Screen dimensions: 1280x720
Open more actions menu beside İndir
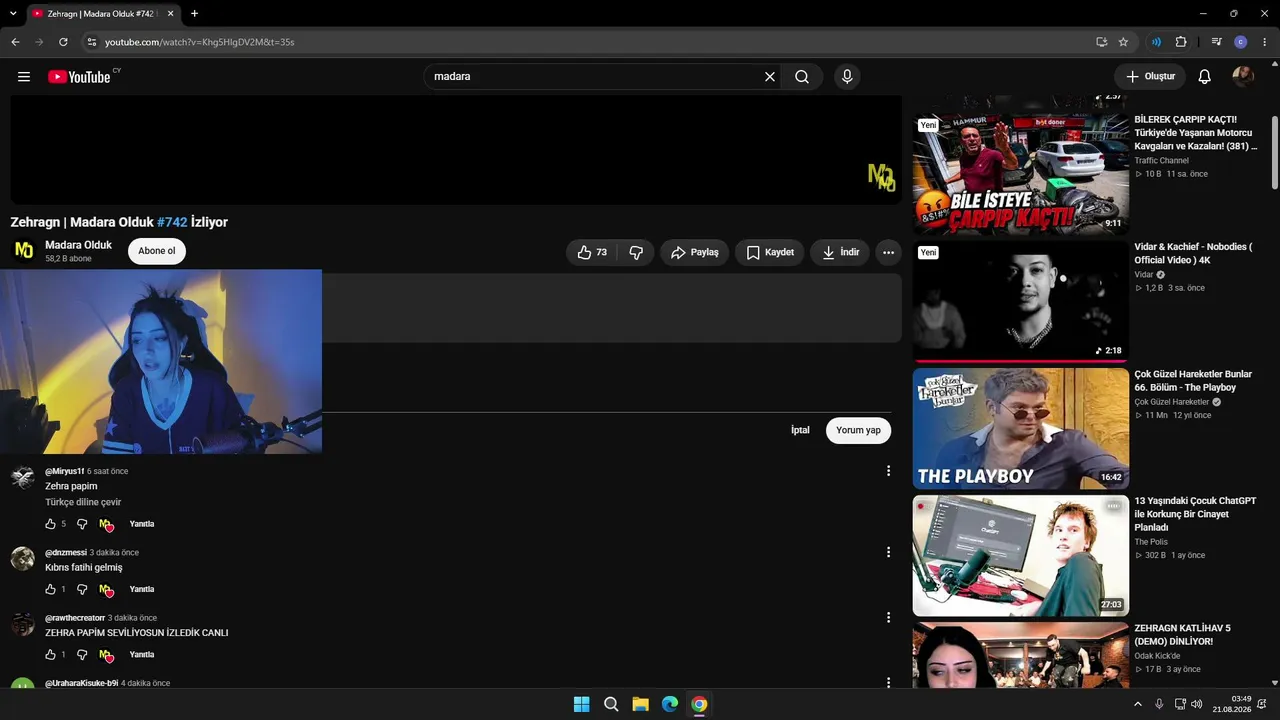[888, 253]
